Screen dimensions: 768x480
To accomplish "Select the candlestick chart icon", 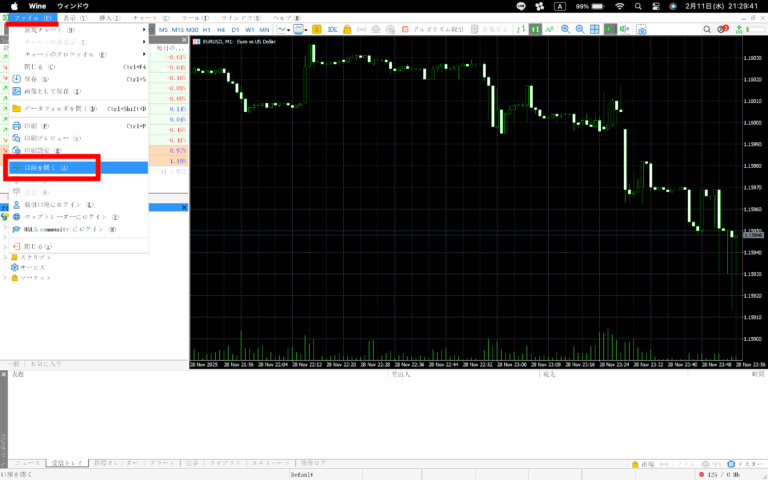I will [x=536, y=30].
